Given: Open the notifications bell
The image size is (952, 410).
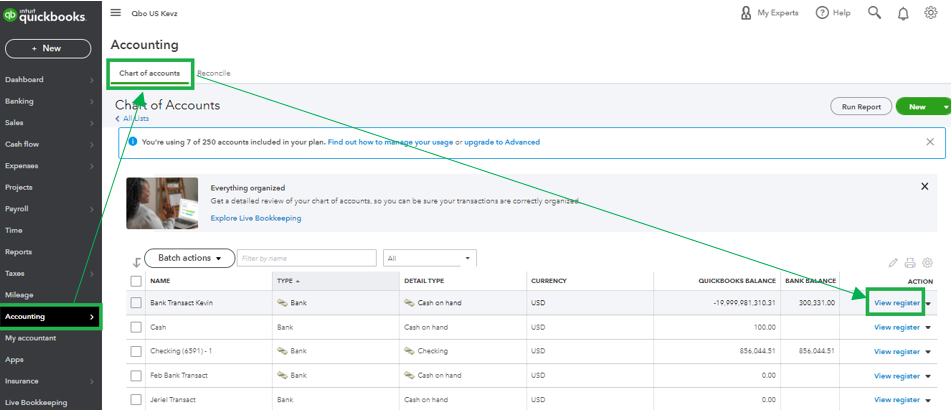Looking at the screenshot, I should (903, 13).
